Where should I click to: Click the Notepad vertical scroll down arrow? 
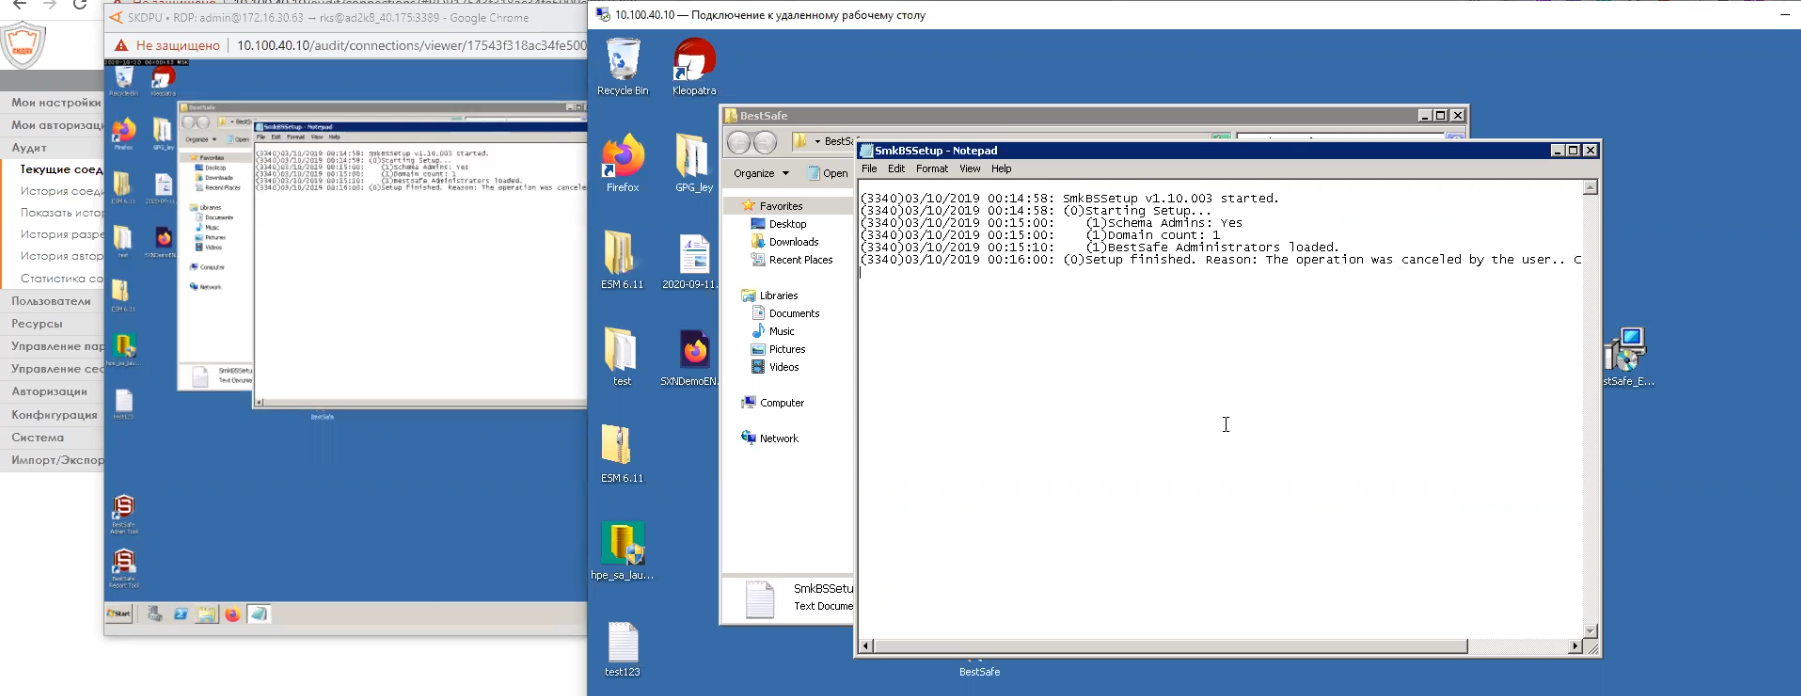1590,631
